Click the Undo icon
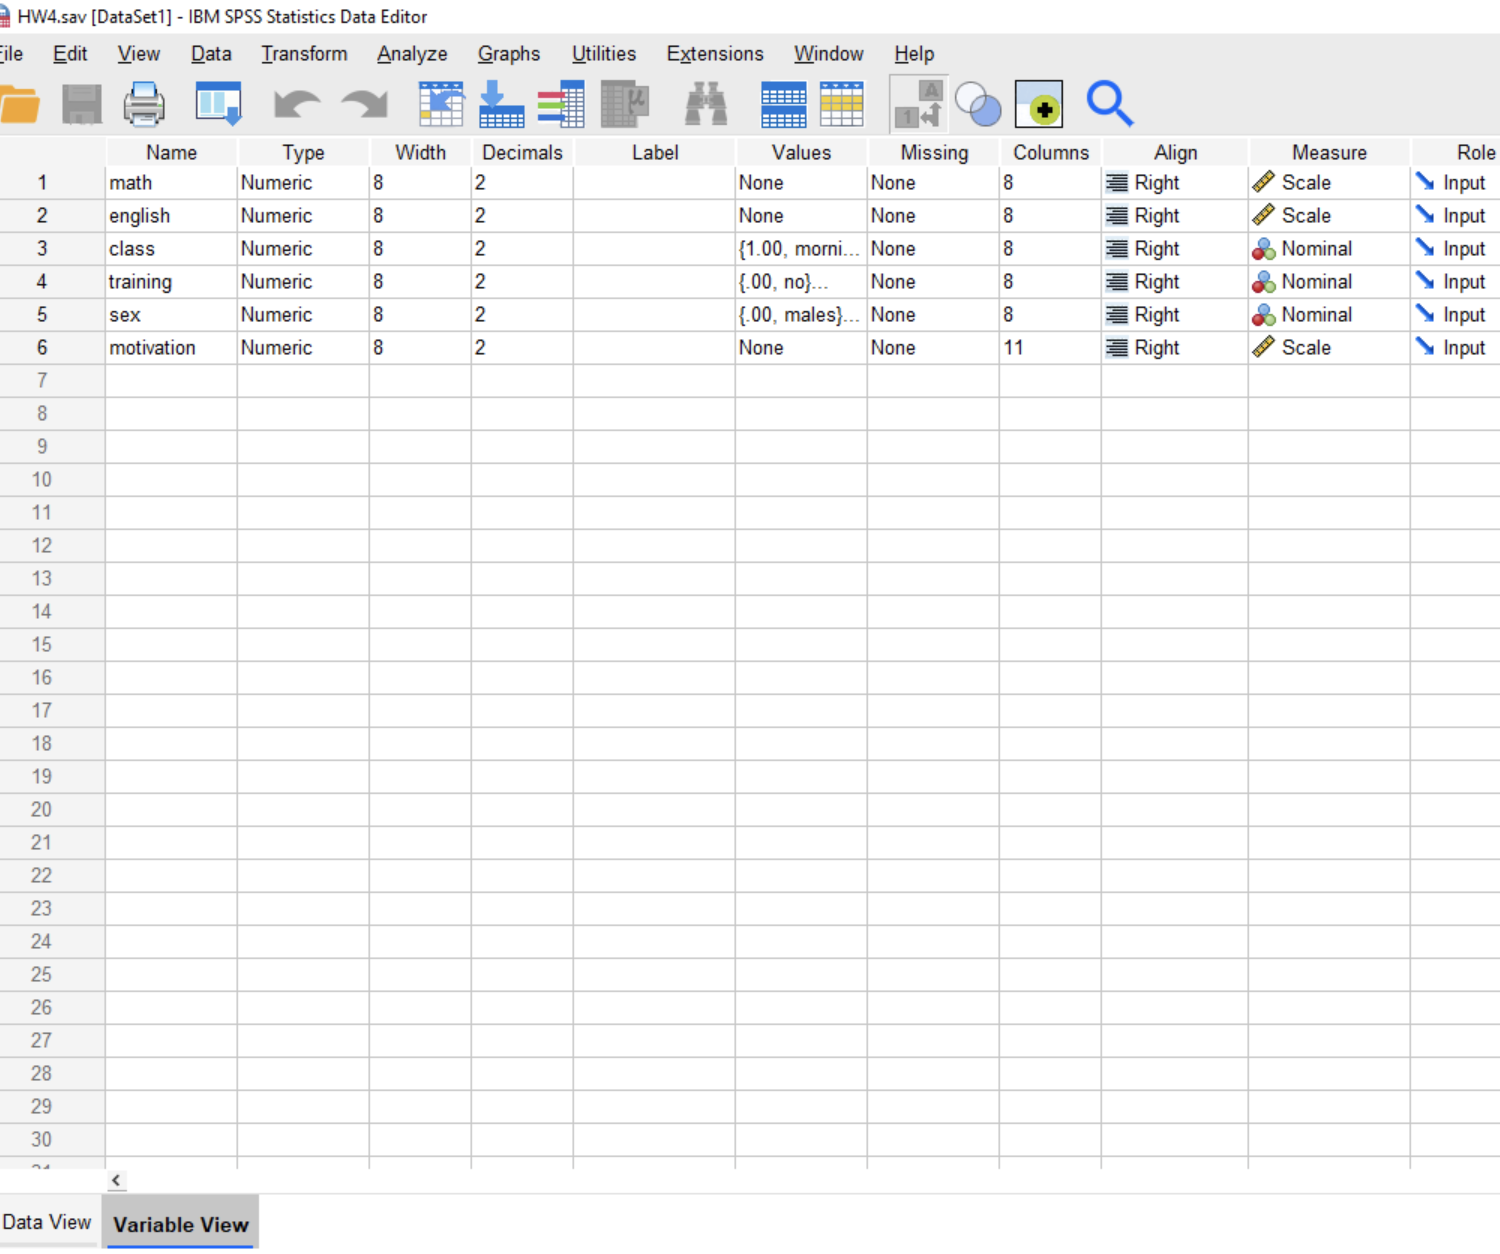This screenshot has height=1254, width=1500. click(x=295, y=103)
